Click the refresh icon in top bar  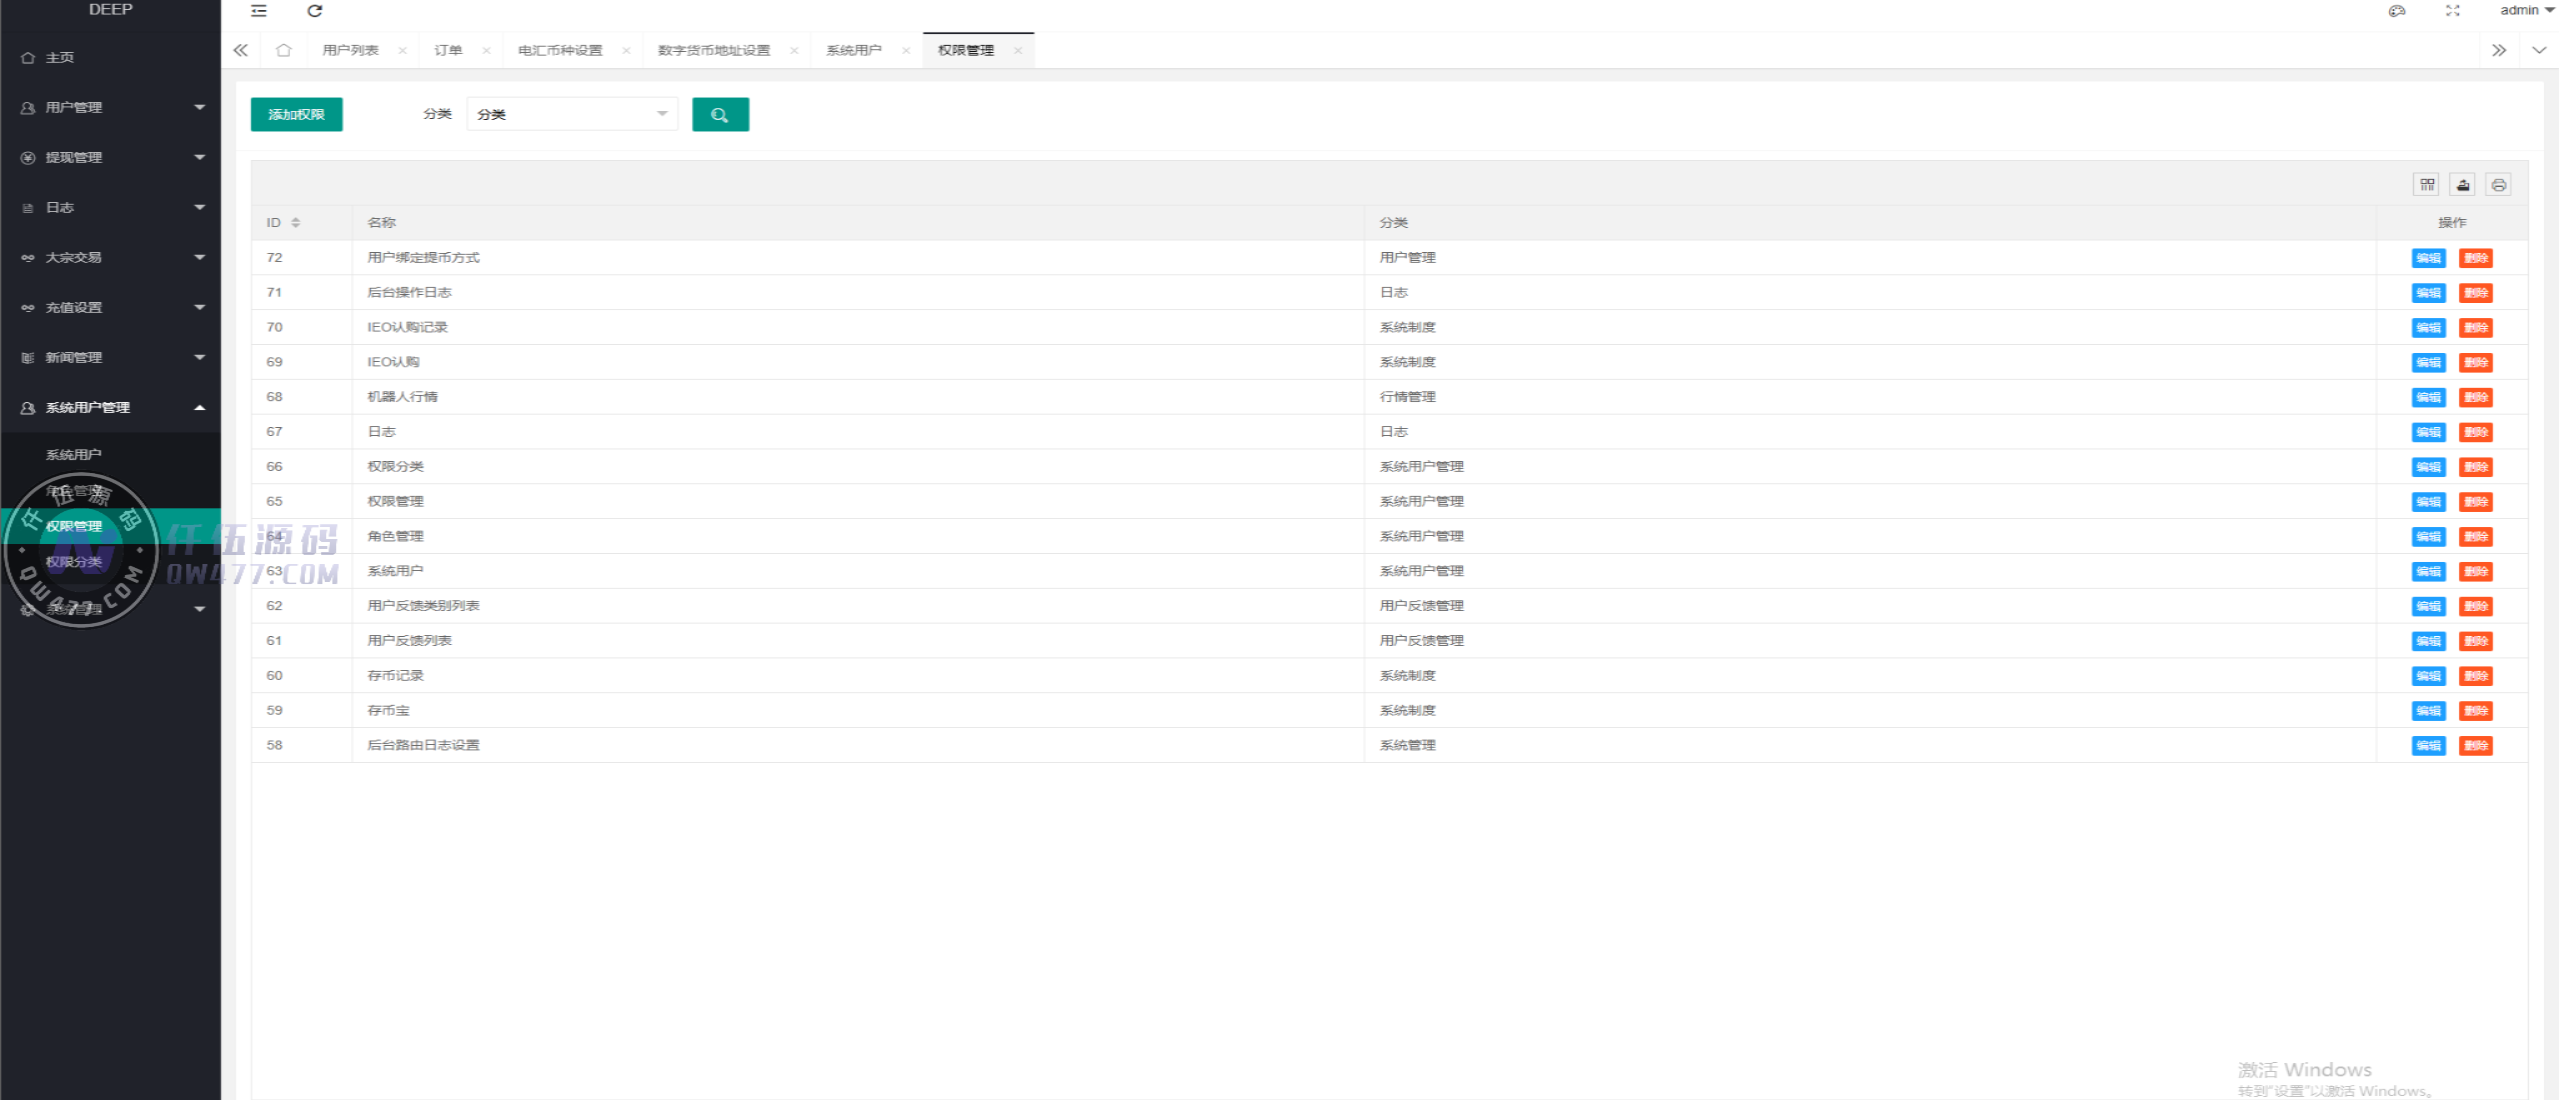pyautogui.click(x=314, y=11)
